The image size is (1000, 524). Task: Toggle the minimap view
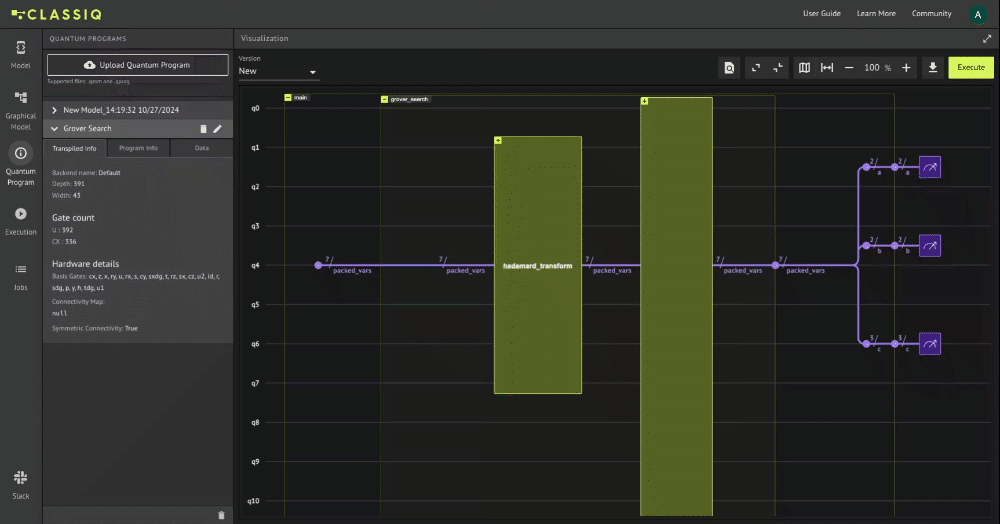click(804, 68)
